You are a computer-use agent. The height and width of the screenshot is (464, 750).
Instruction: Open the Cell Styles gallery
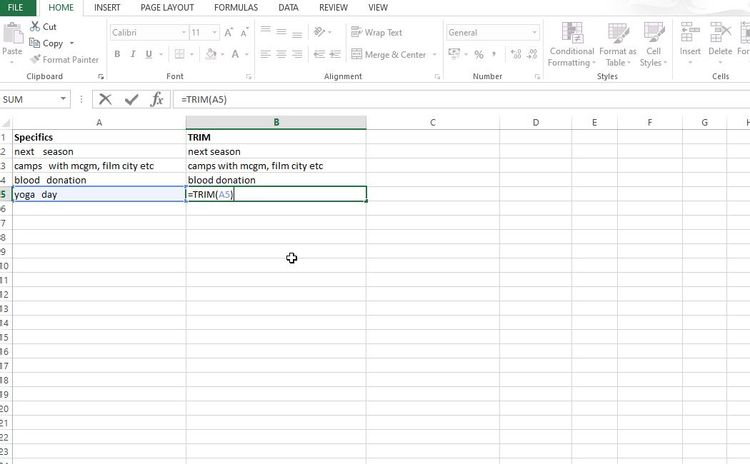point(653,44)
